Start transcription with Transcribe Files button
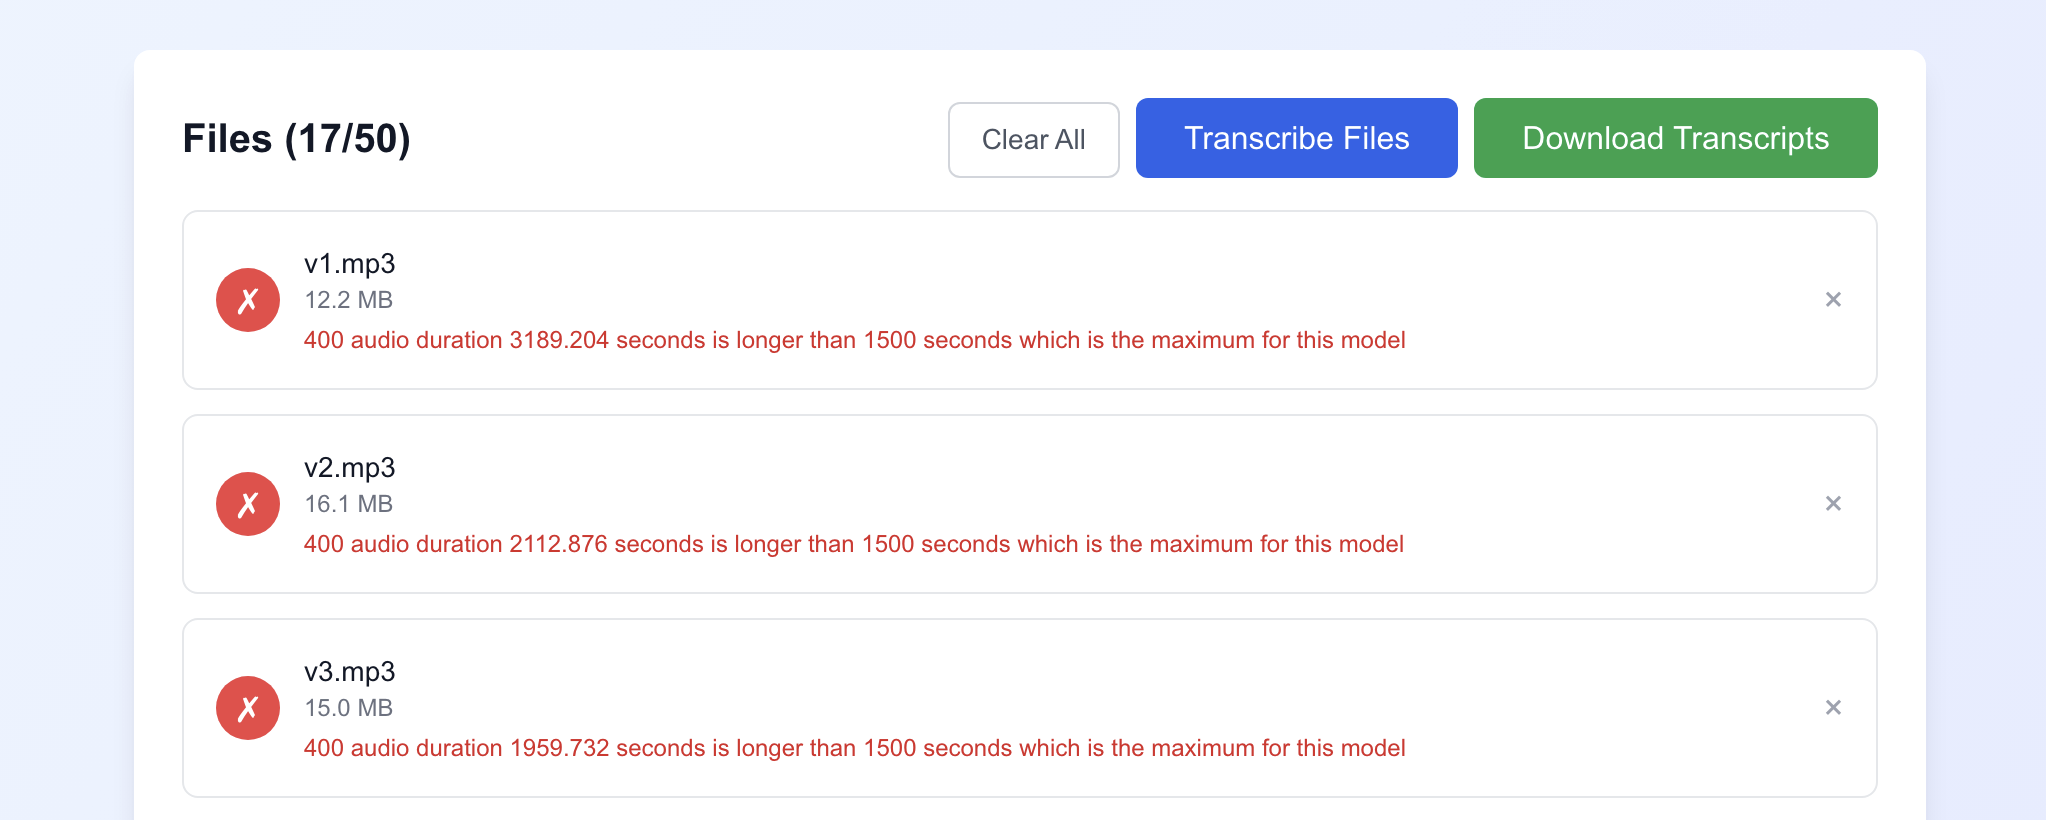The width and height of the screenshot is (2046, 820). (1296, 138)
